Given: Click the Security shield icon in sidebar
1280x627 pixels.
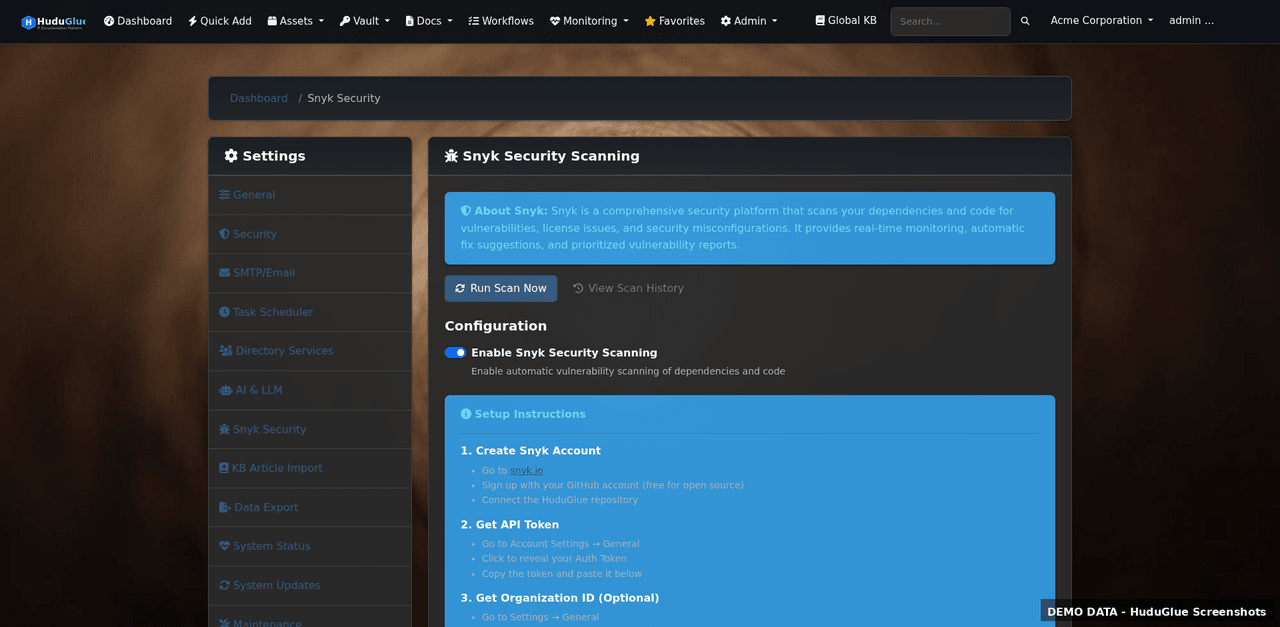Looking at the screenshot, I should [225, 234].
